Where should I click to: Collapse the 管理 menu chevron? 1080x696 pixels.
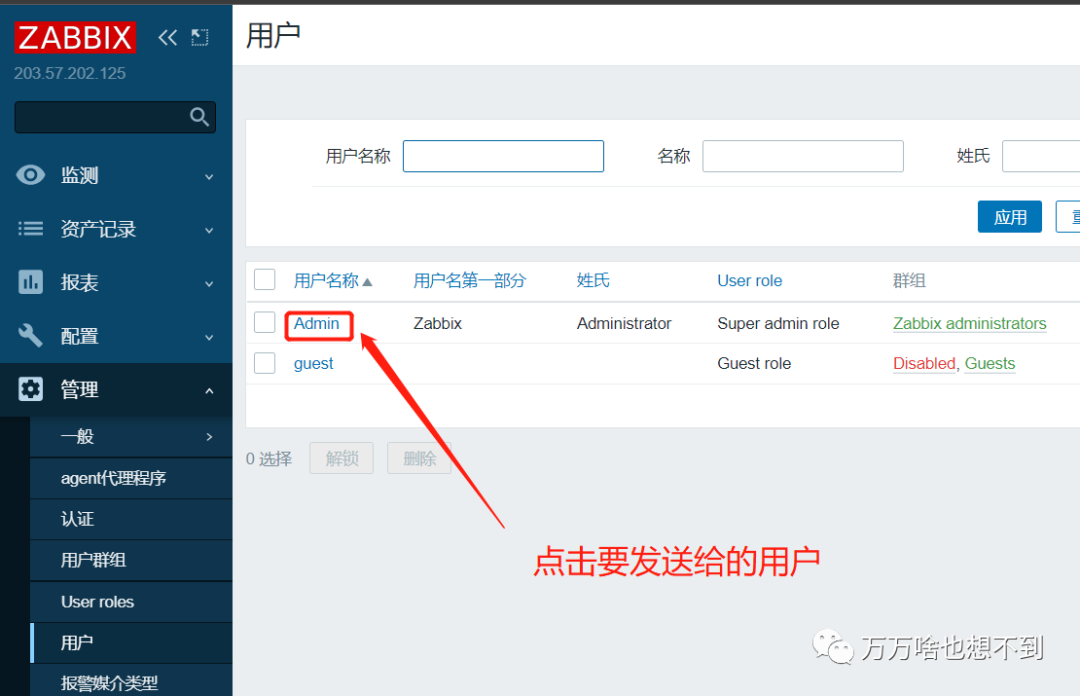pos(209,391)
